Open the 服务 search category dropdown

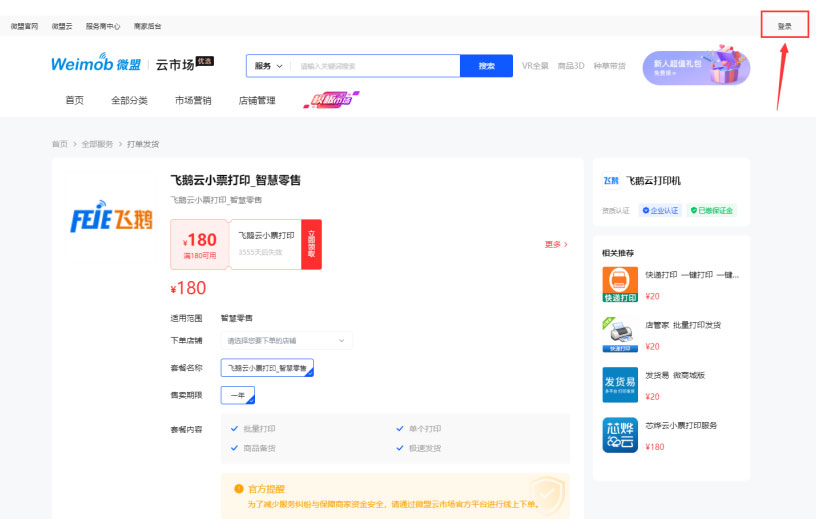click(269, 66)
